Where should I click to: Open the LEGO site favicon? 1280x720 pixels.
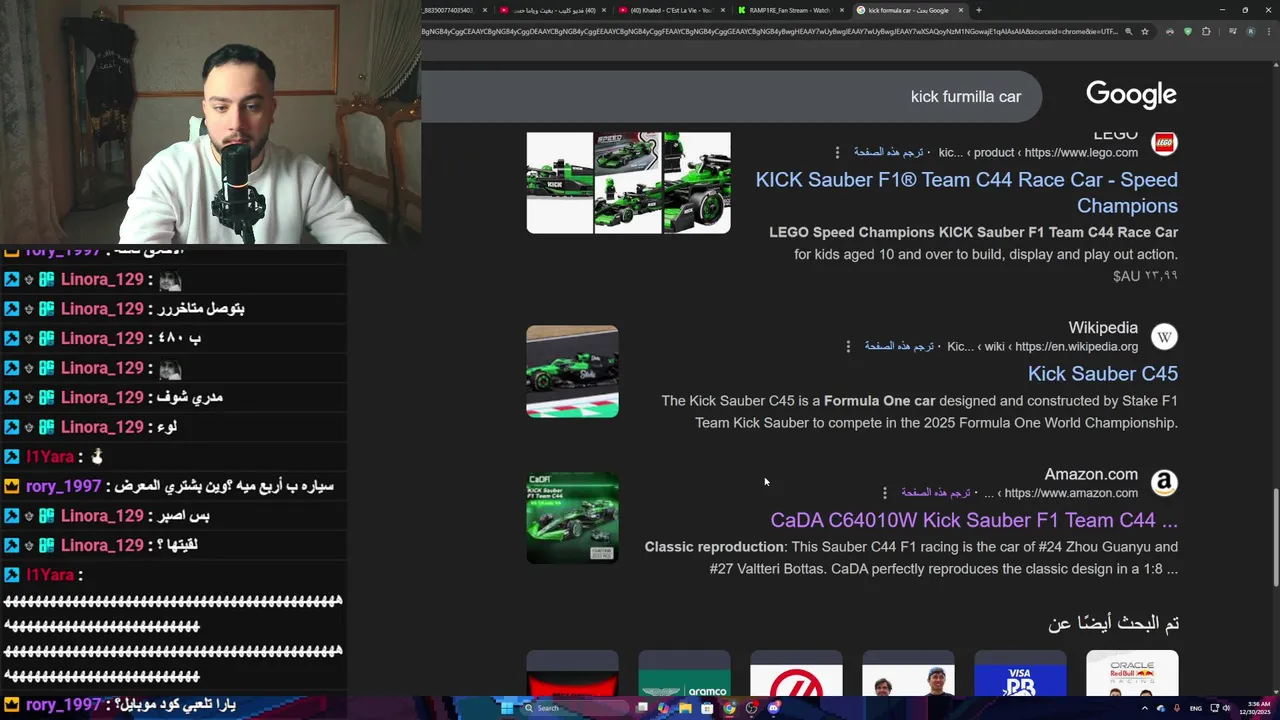pos(1164,143)
